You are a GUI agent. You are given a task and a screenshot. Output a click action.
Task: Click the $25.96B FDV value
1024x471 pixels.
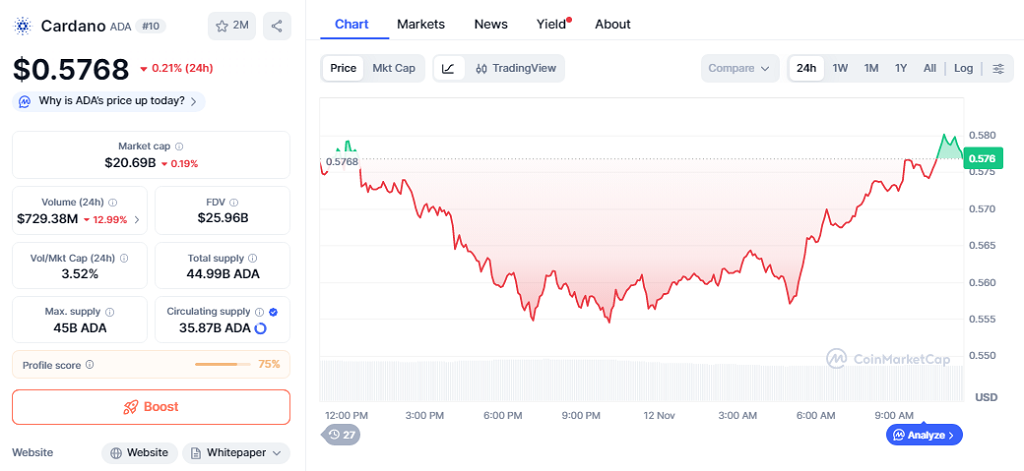click(x=223, y=218)
